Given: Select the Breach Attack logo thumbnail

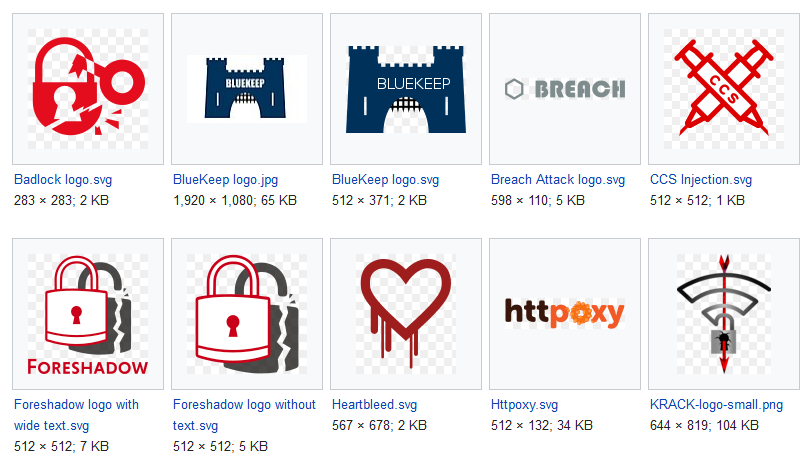Looking at the screenshot, I should [565, 89].
